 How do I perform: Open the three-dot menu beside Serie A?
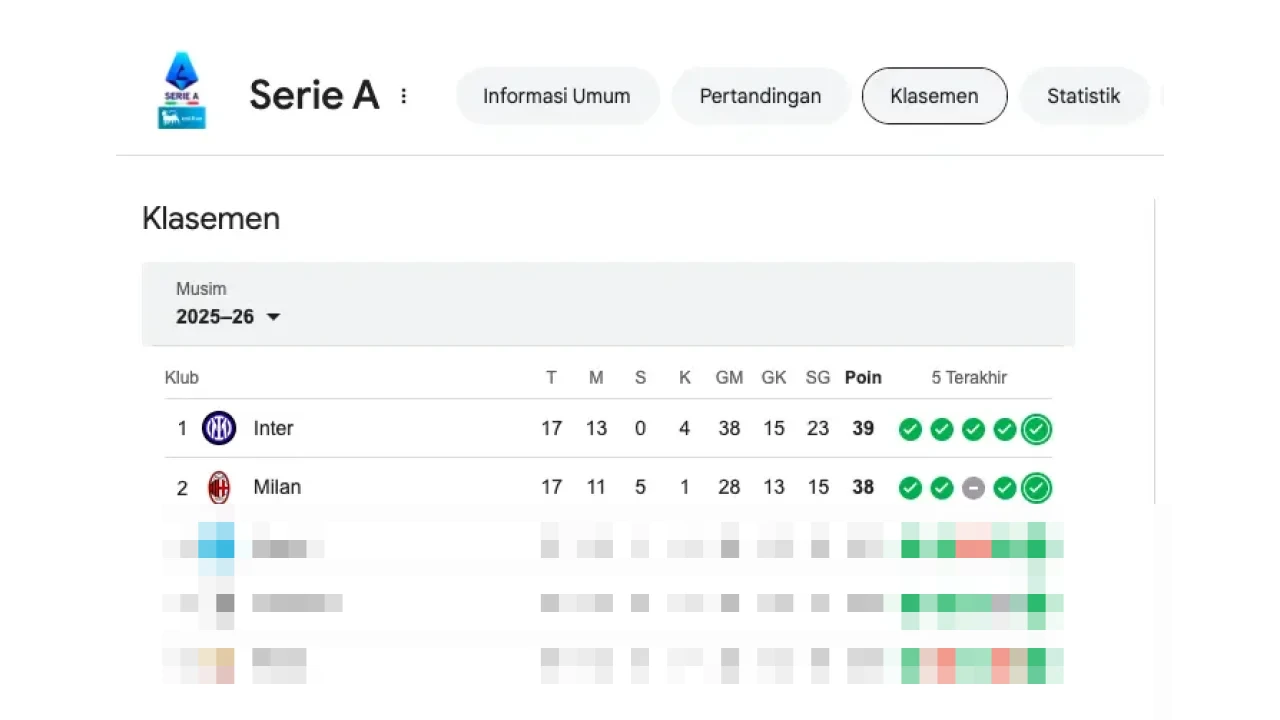click(x=404, y=96)
